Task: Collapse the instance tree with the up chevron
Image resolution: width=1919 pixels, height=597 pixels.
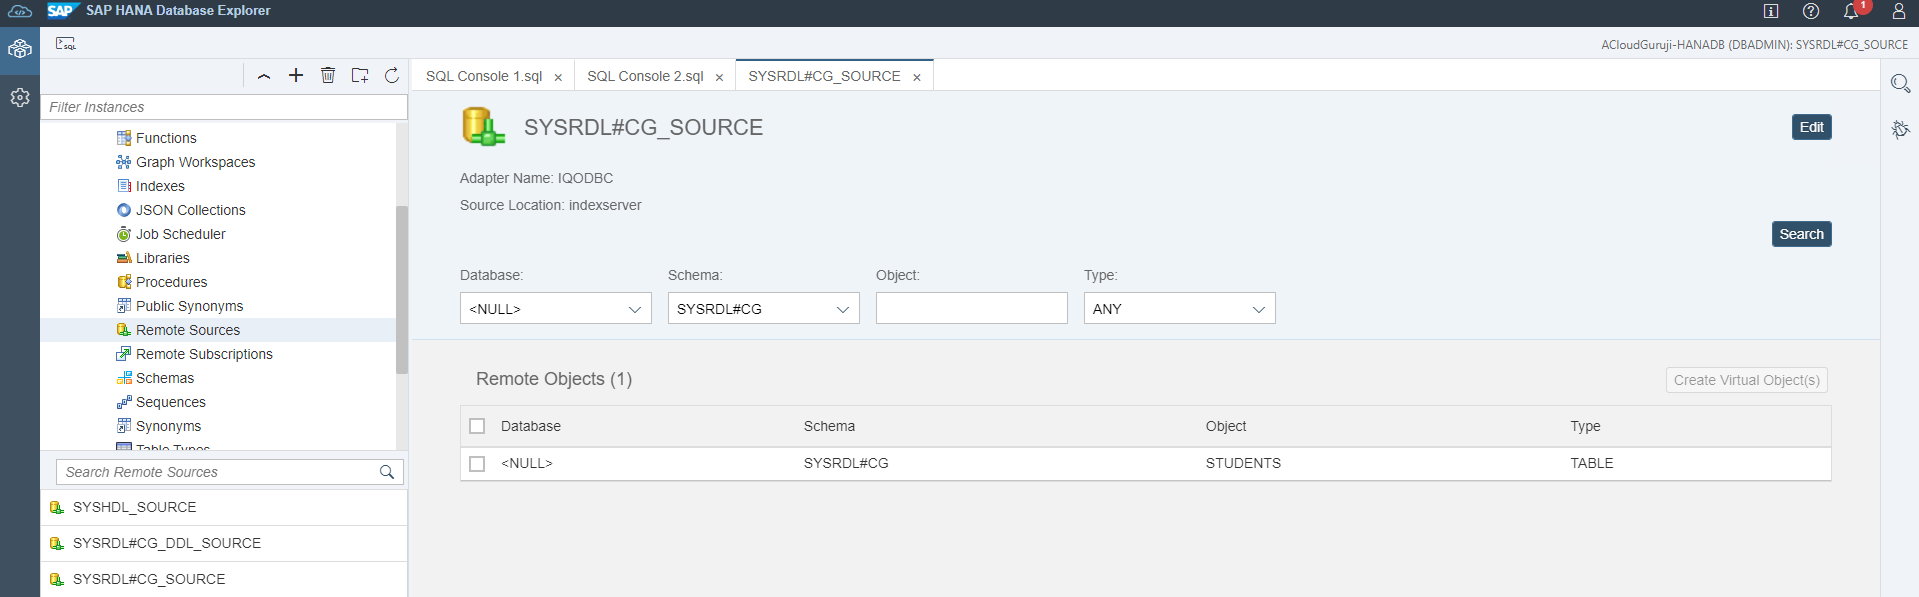Action: click(264, 76)
